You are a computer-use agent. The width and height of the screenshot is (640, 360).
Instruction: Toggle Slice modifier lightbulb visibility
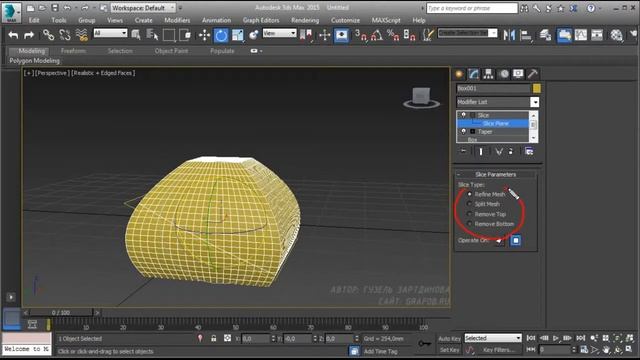click(x=463, y=115)
